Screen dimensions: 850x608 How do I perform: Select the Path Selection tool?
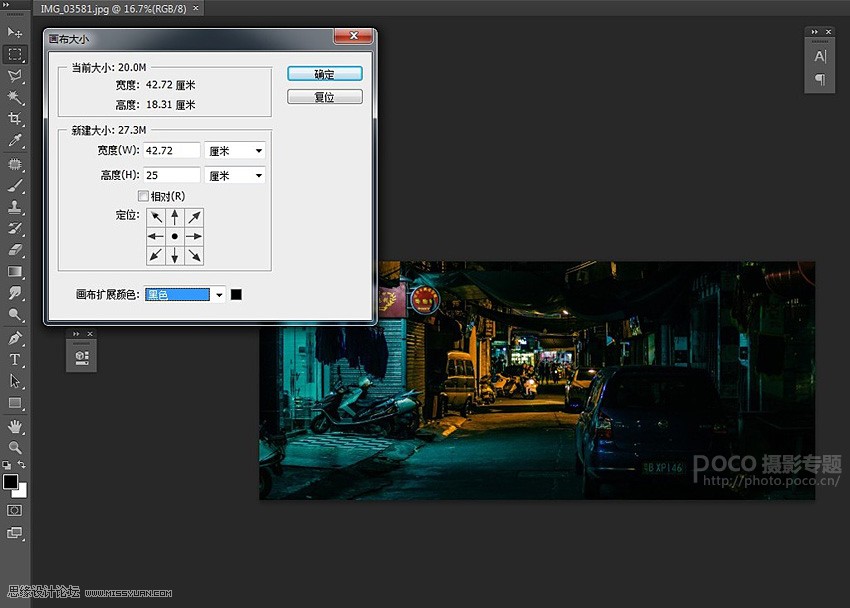tap(15, 381)
